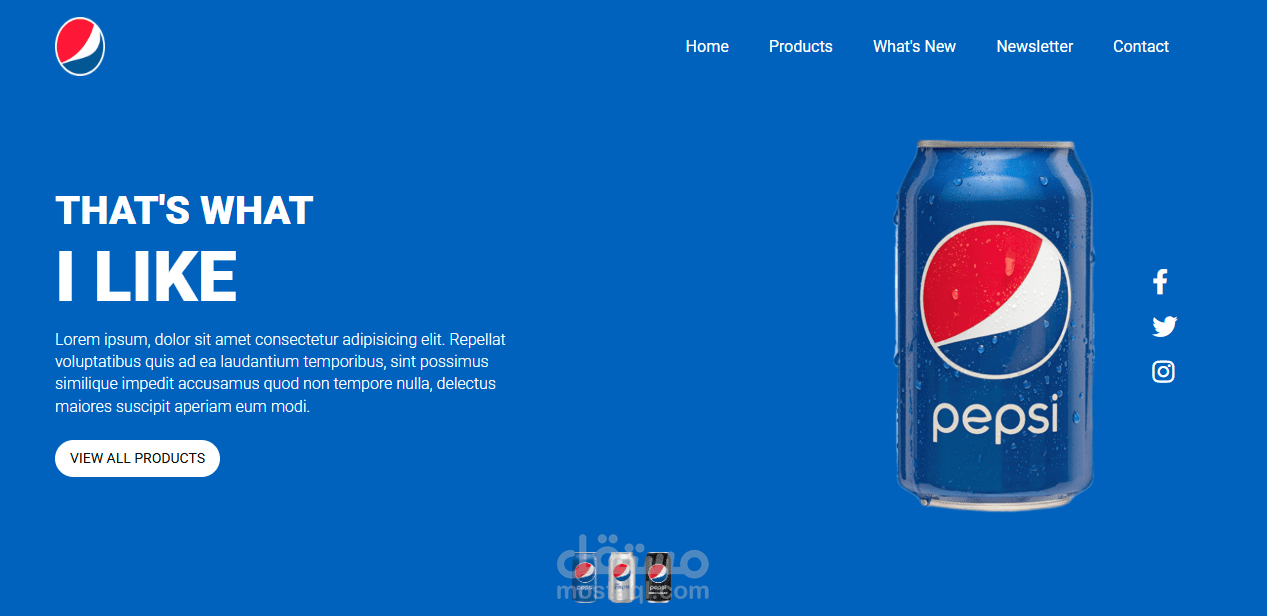Click the Lorem ipsum description paragraph

click(281, 373)
